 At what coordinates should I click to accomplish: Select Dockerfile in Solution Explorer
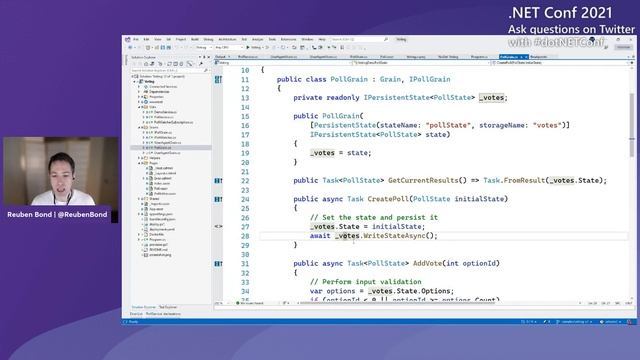point(157,234)
